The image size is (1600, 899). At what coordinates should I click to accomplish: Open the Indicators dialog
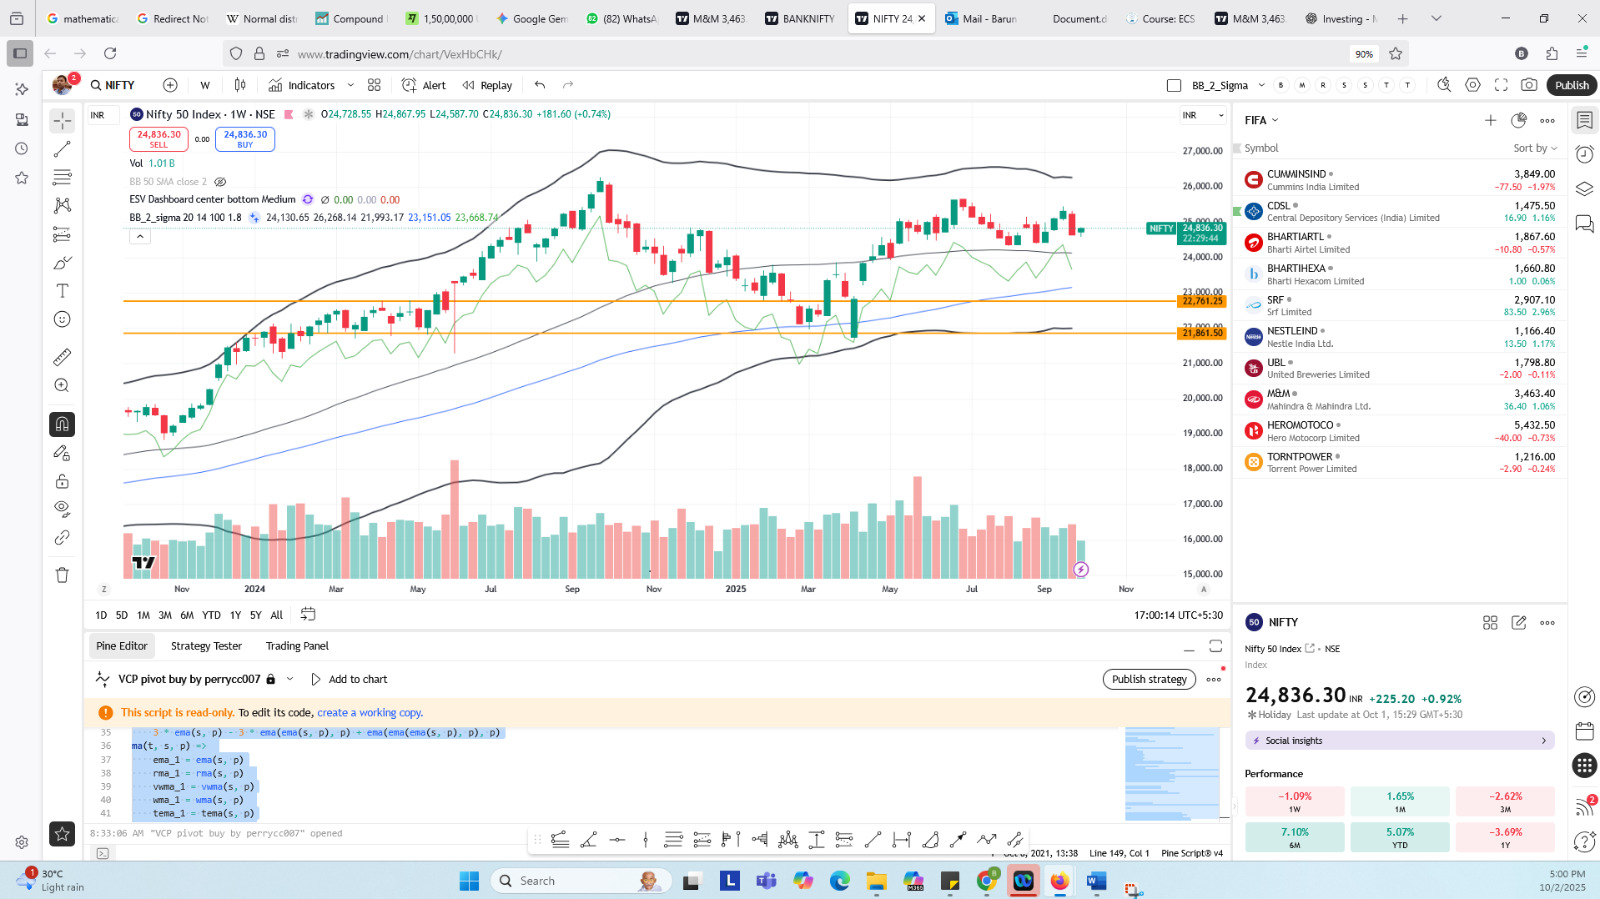[302, 85]
